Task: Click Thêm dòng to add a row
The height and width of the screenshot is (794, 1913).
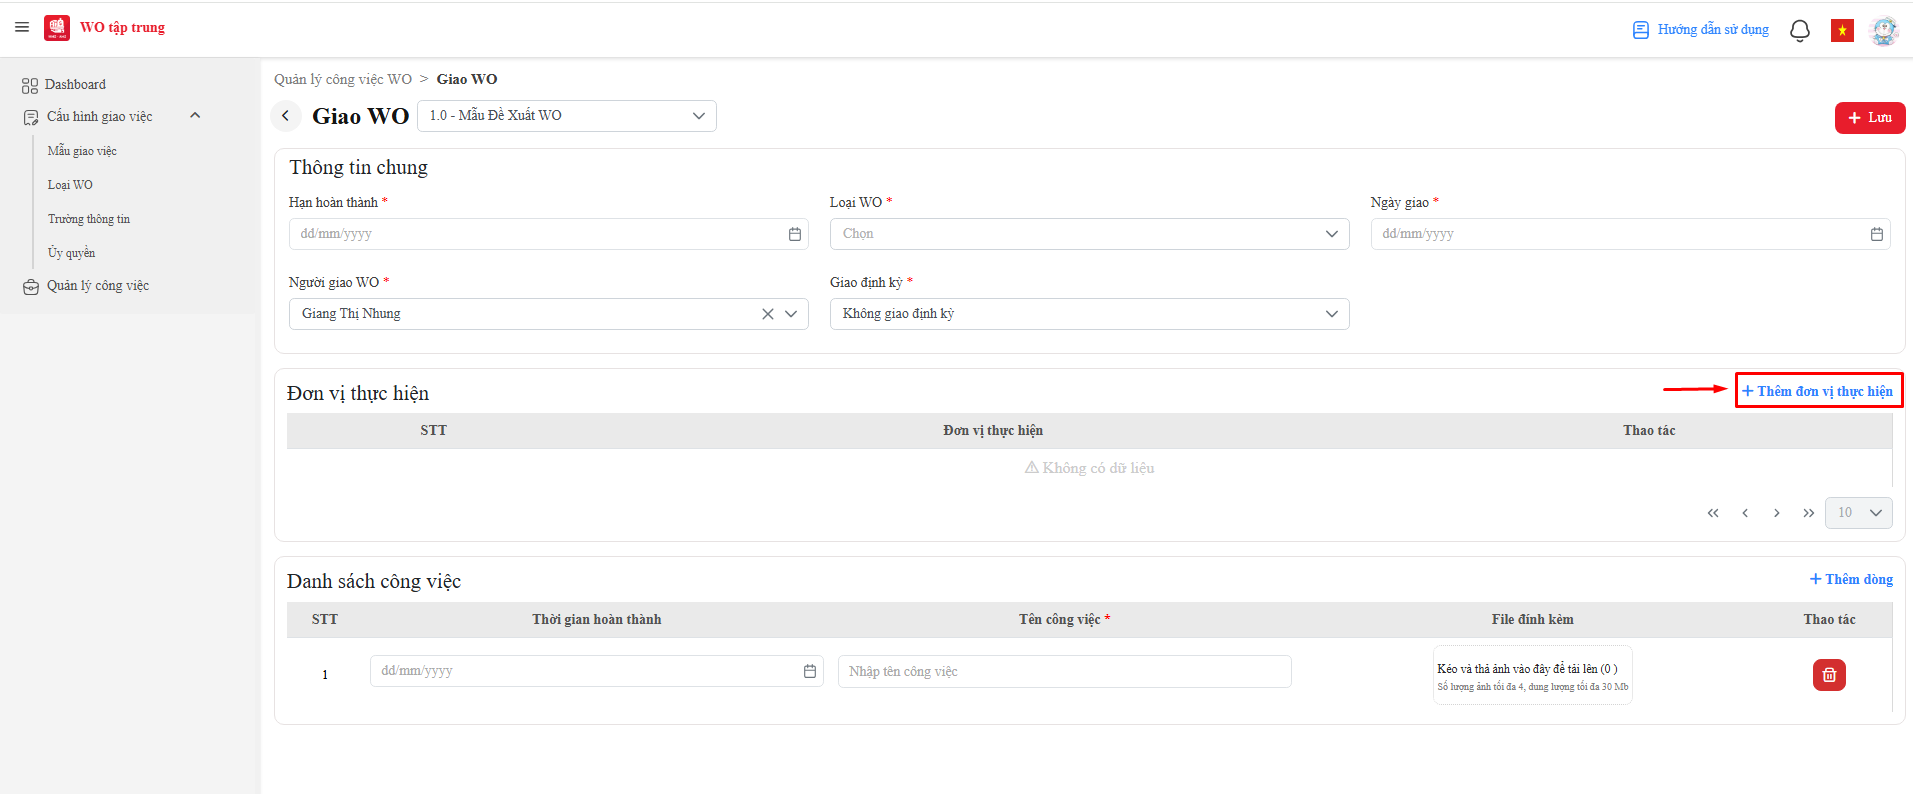Action: point(1851,579)
